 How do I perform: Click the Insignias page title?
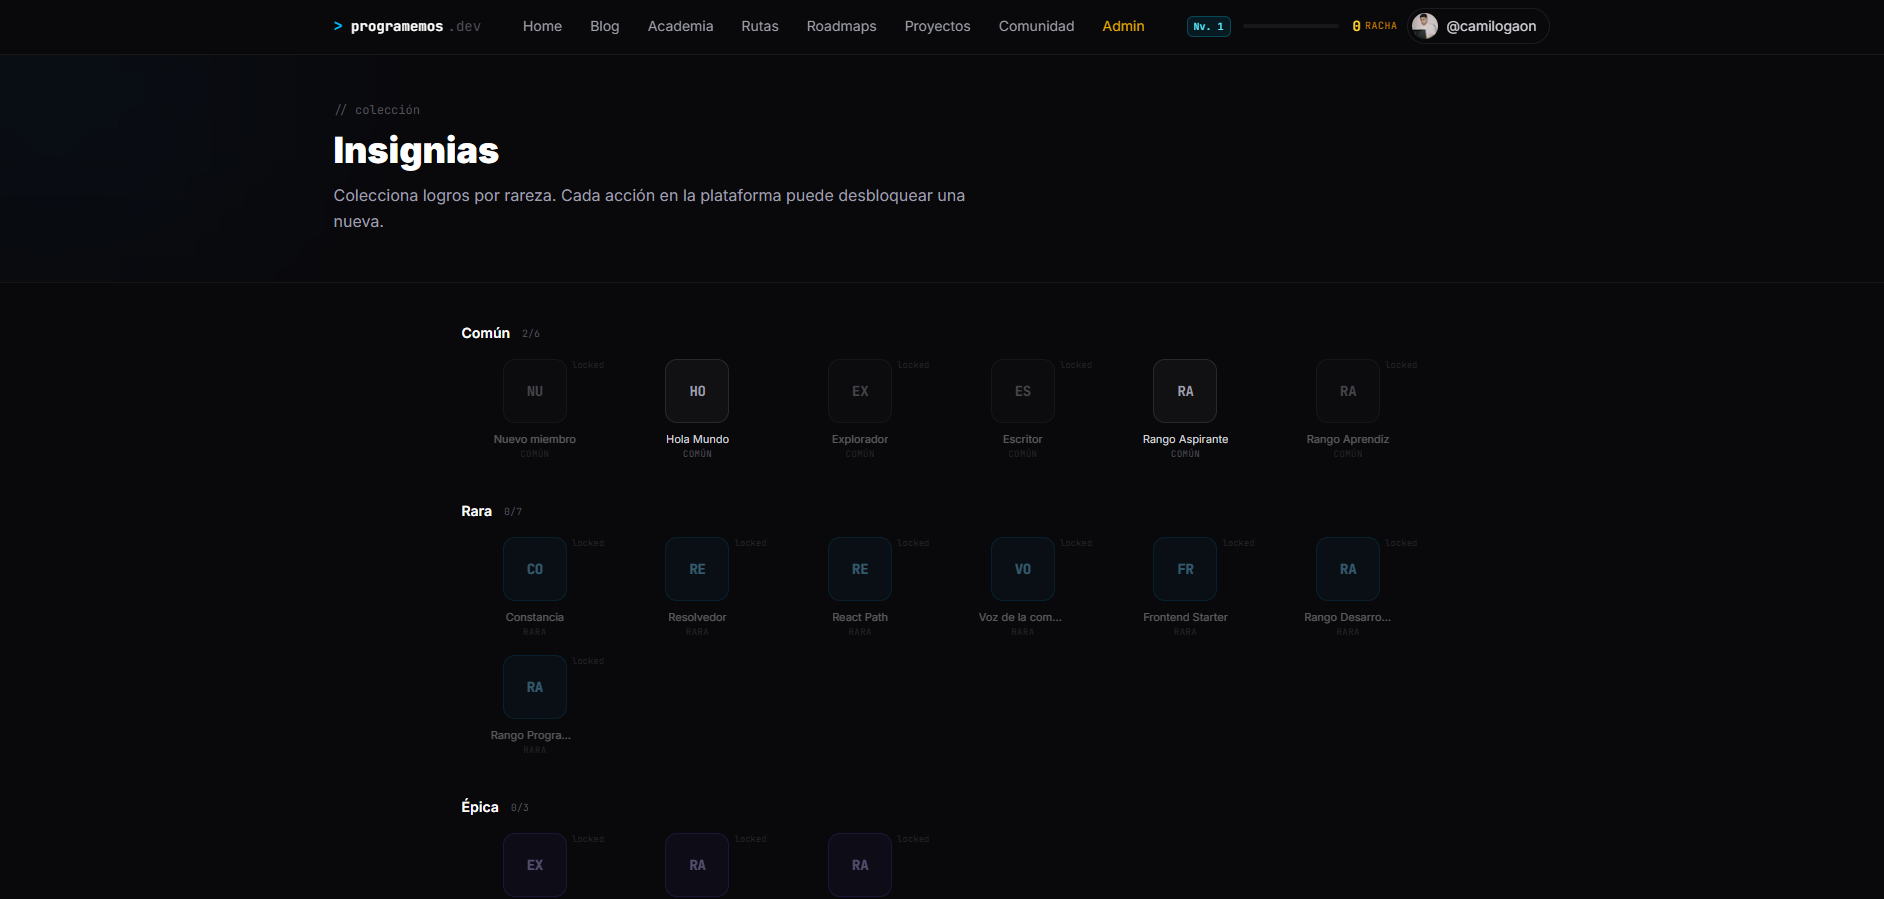click(x=416, y=151)
